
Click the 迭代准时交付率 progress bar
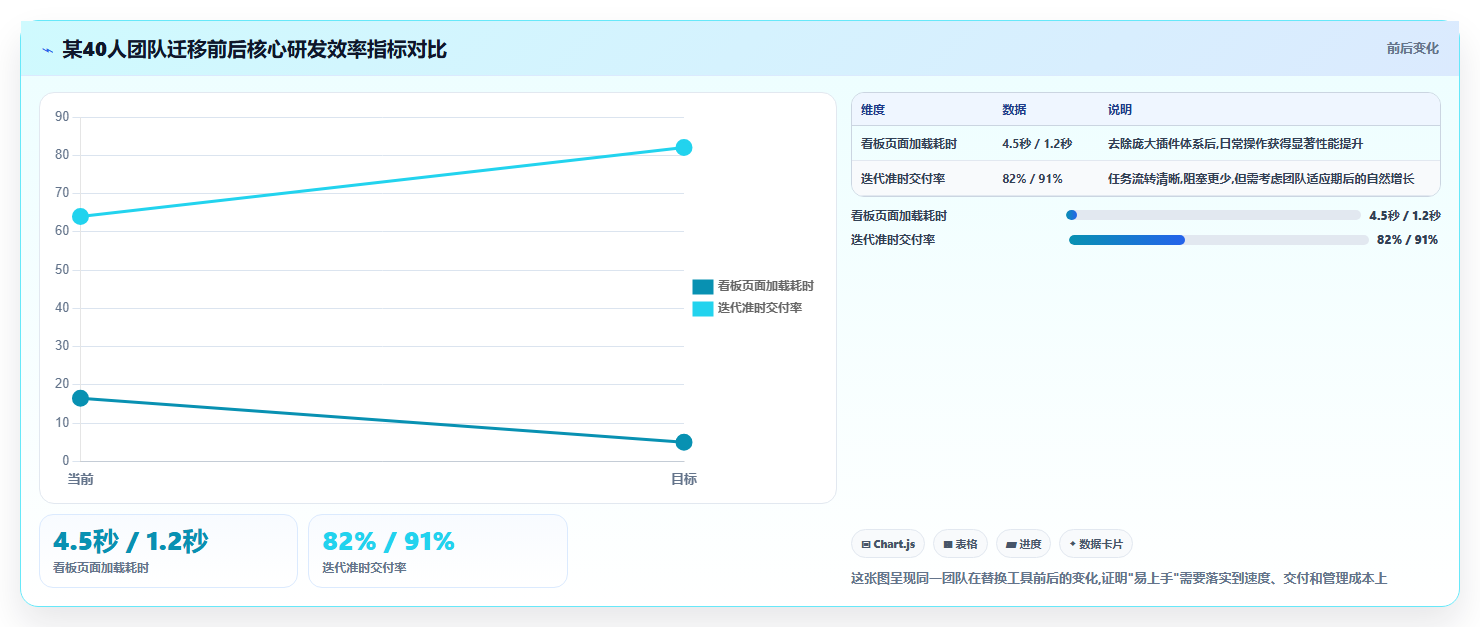point(1218,240)
